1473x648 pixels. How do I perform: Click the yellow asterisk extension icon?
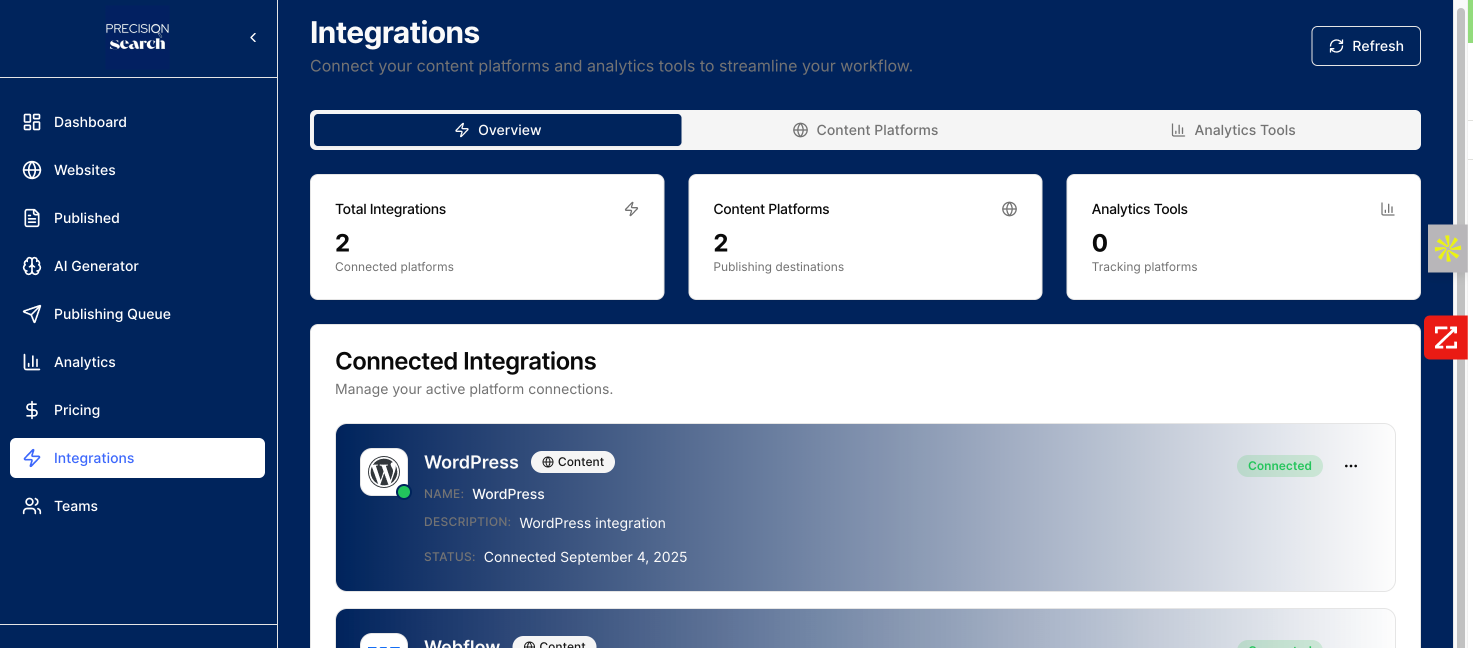coord(1447,248)
